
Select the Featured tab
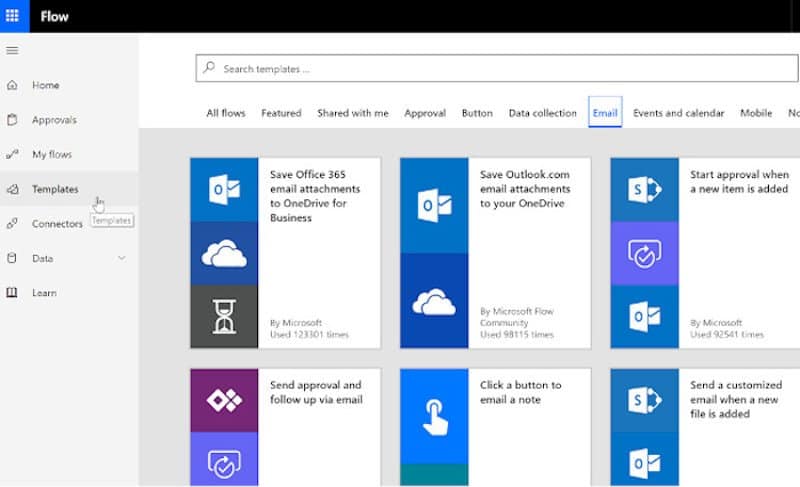[x=281, y=113]
